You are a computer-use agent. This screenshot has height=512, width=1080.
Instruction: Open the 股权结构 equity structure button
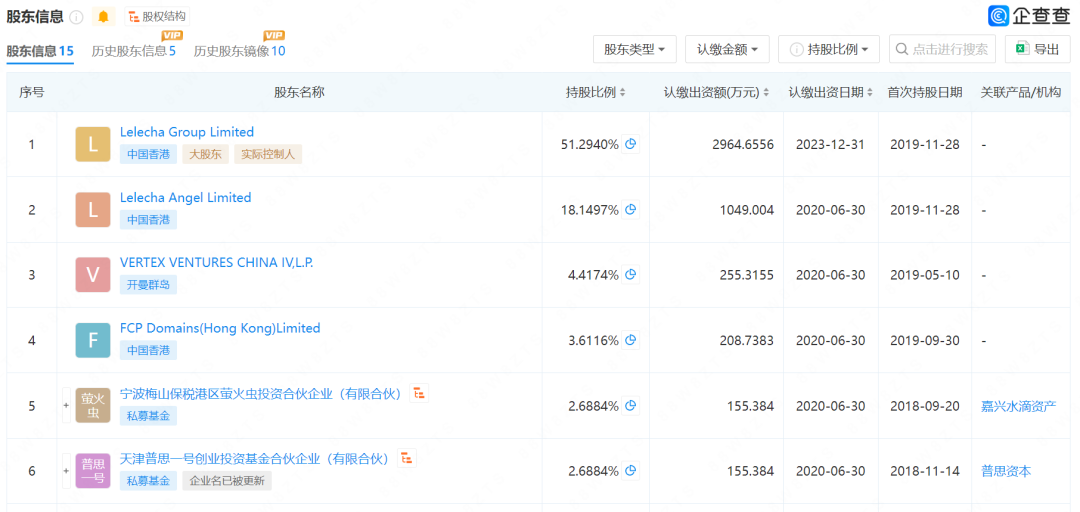pos(157,17)
